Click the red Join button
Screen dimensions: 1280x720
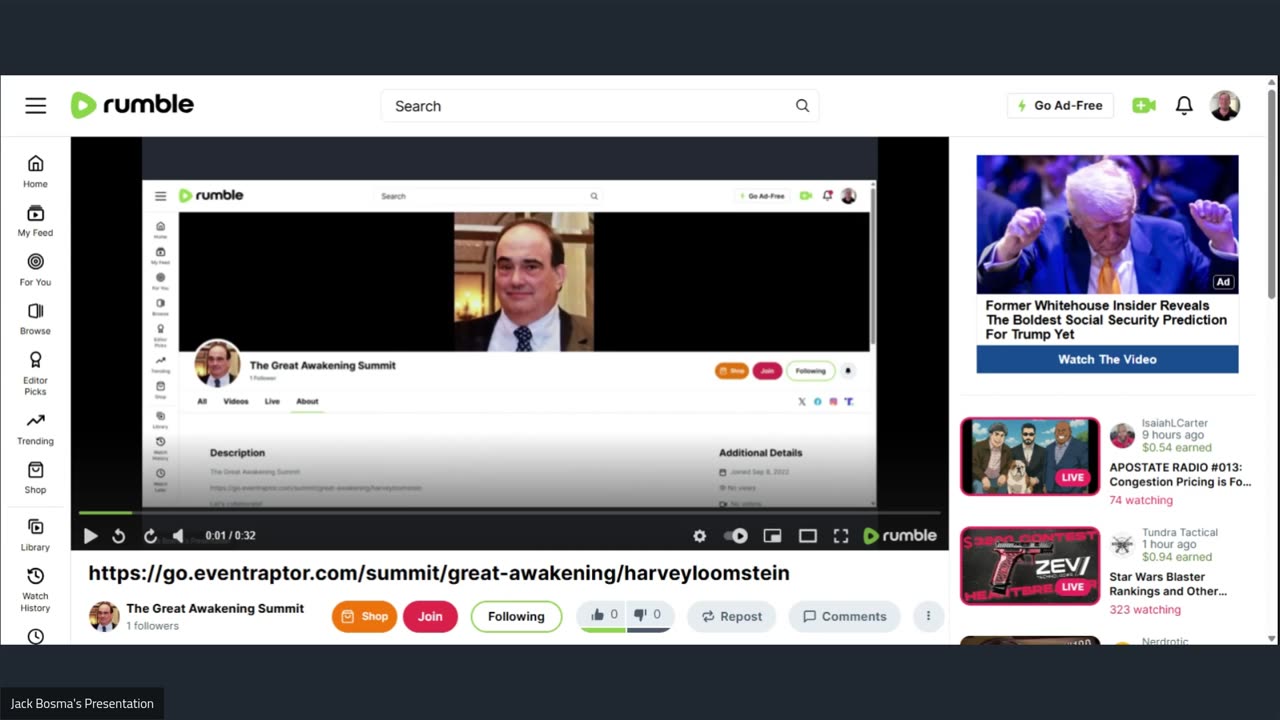coord(430,616)
